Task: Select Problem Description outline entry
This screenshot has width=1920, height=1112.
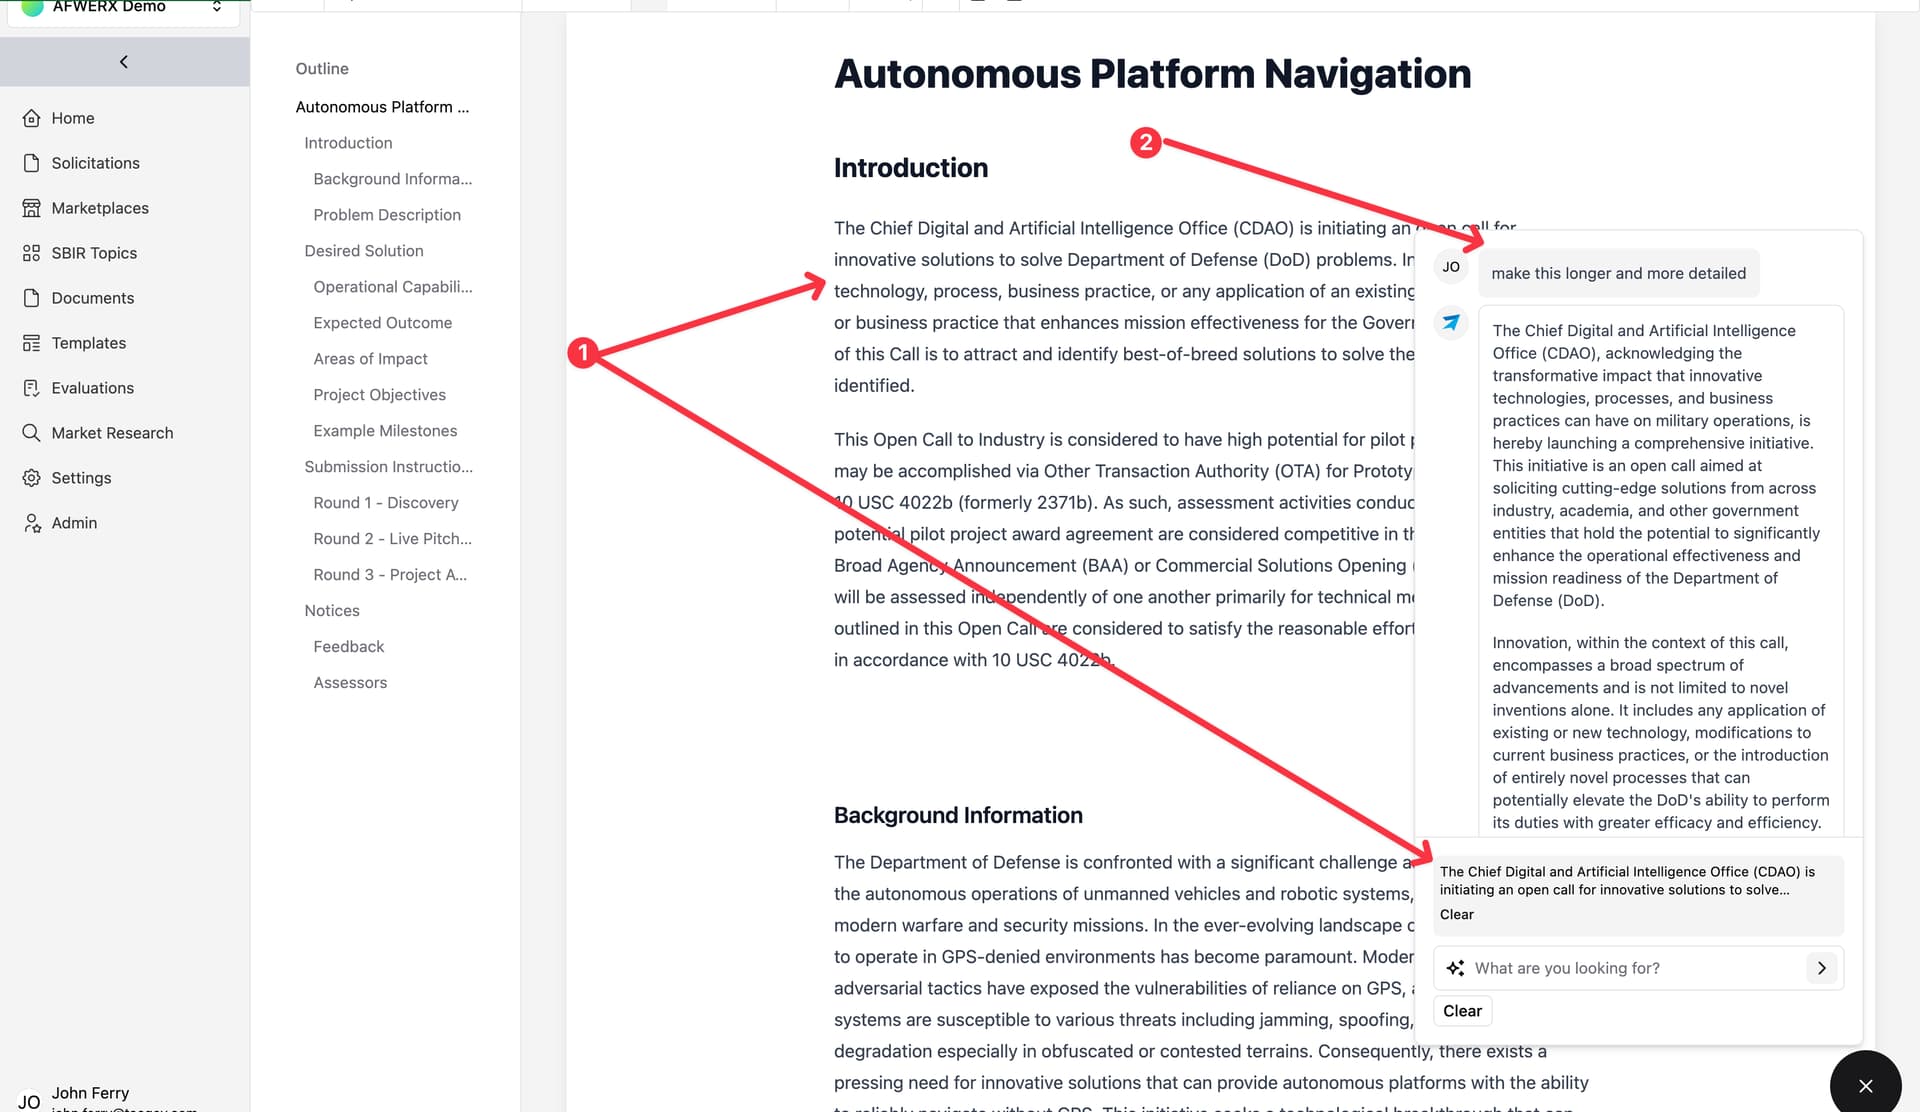Action: pyautogui.click(x=387, y=215)
